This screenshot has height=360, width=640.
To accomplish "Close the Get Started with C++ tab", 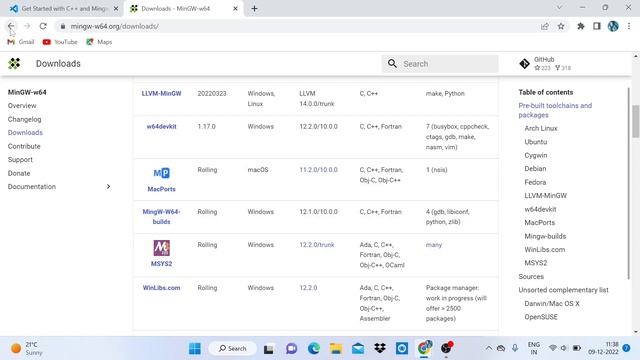I will click(116, 8).
